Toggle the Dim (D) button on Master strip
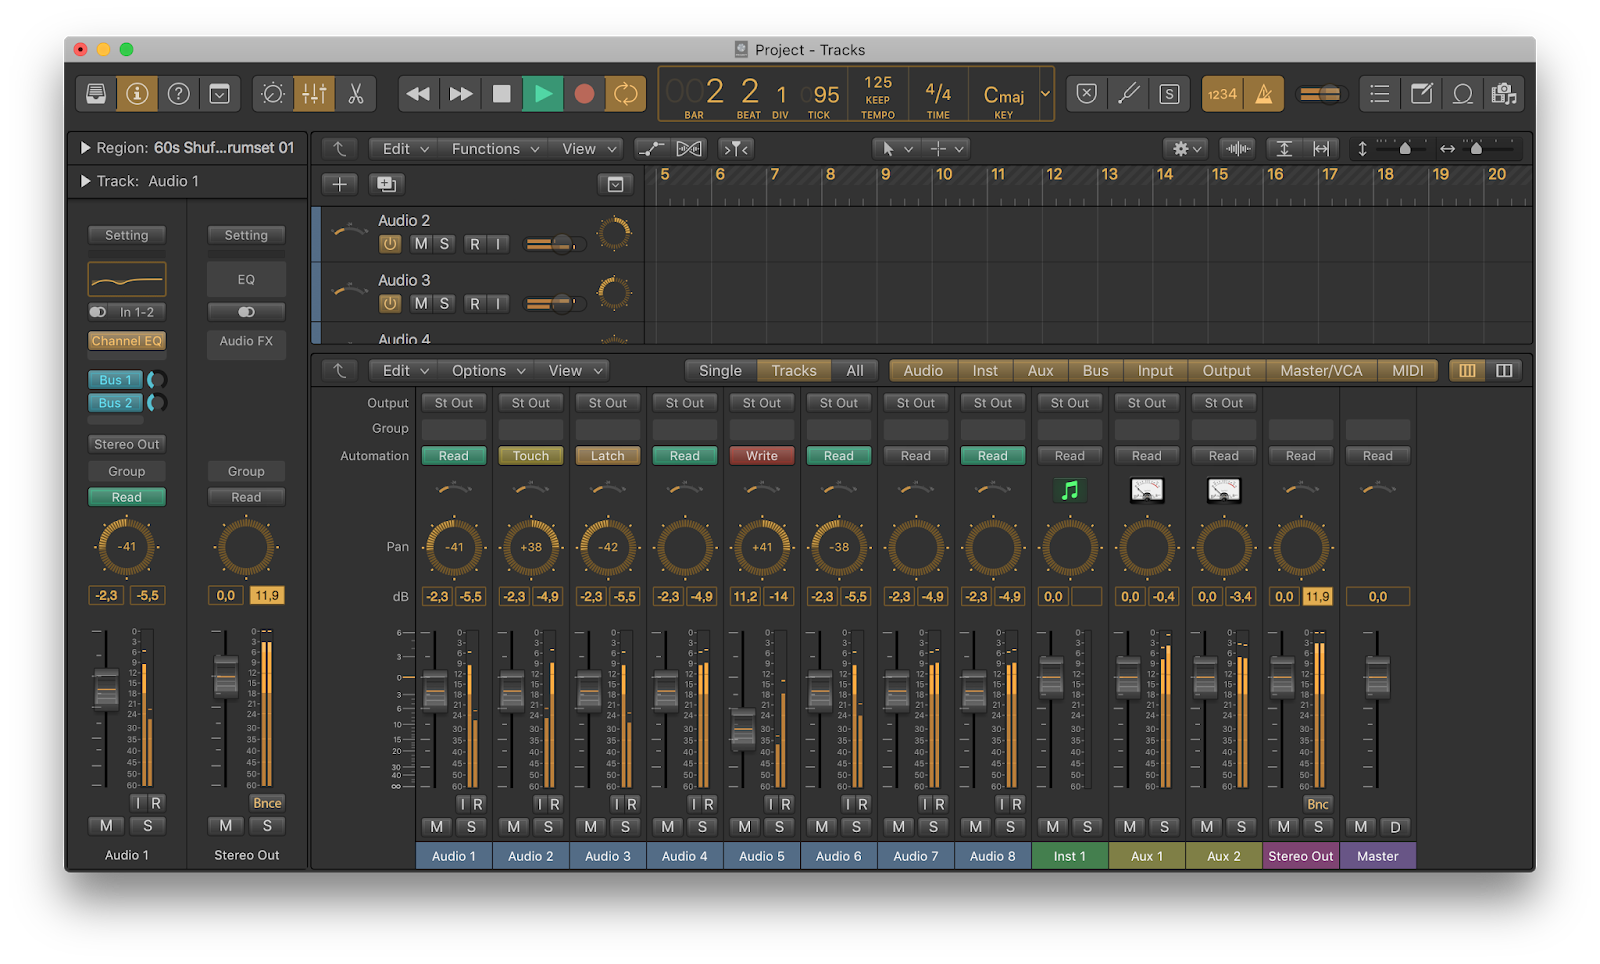1600x964 pixels. coord(1396,827)
